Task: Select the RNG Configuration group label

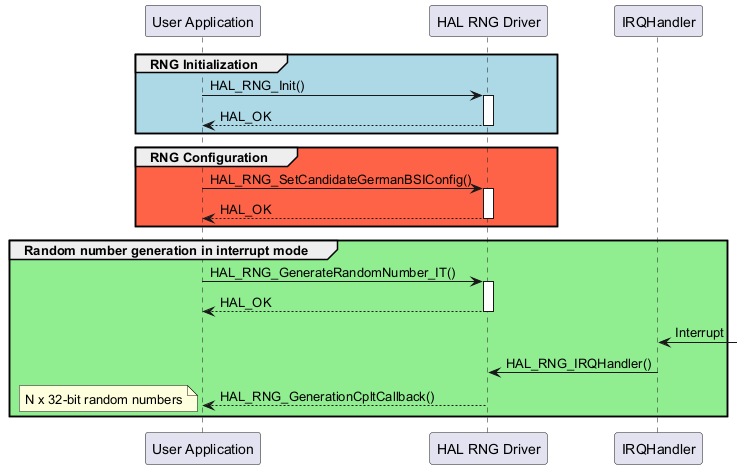Action: [x=209, y=158]
